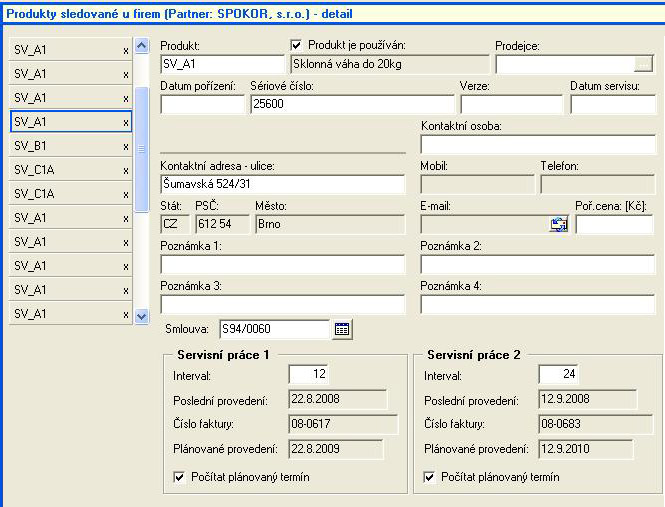Click the Interval field in Servisní práce 2
Viewport: 665px width, 507px height.
pyautogui.click(x=558, y=374)
